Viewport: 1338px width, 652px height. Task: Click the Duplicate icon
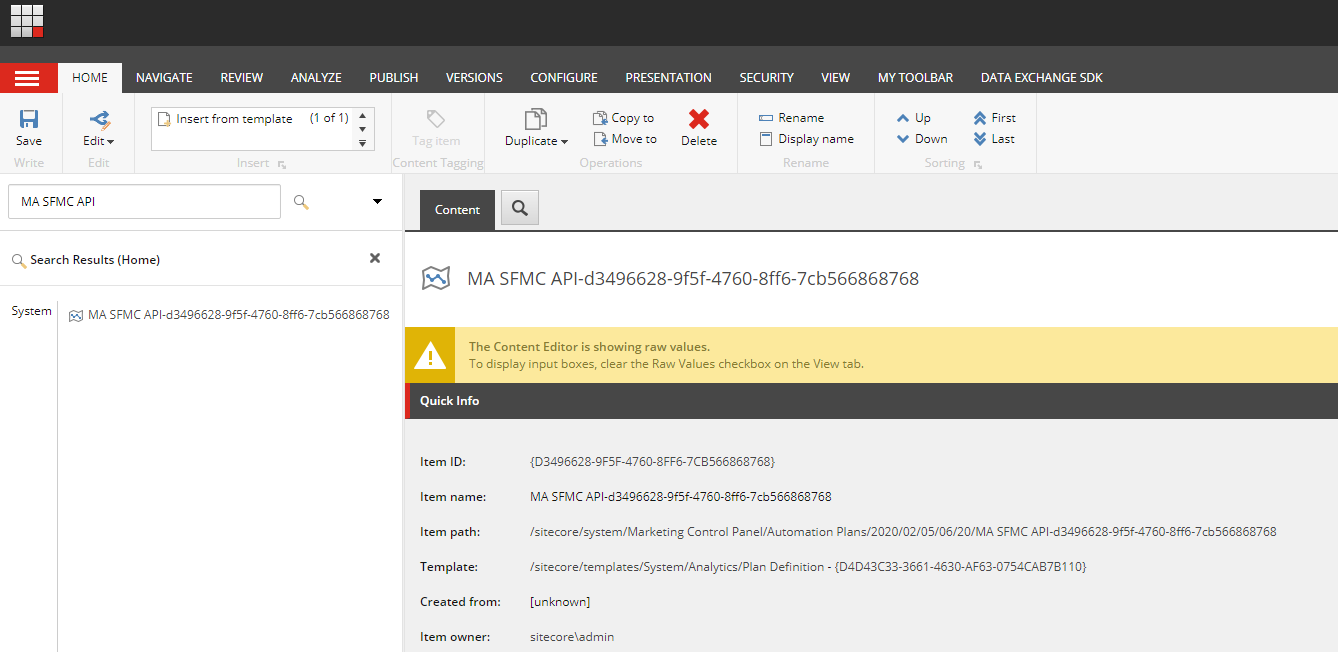point(535,120)
